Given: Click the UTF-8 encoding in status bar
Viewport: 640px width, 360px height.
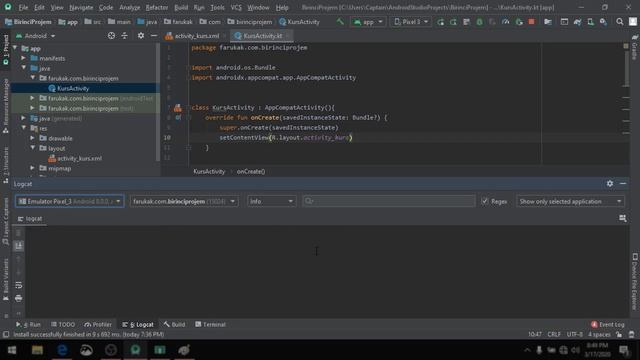Looking at the screenshot, I should click(574, 335).
